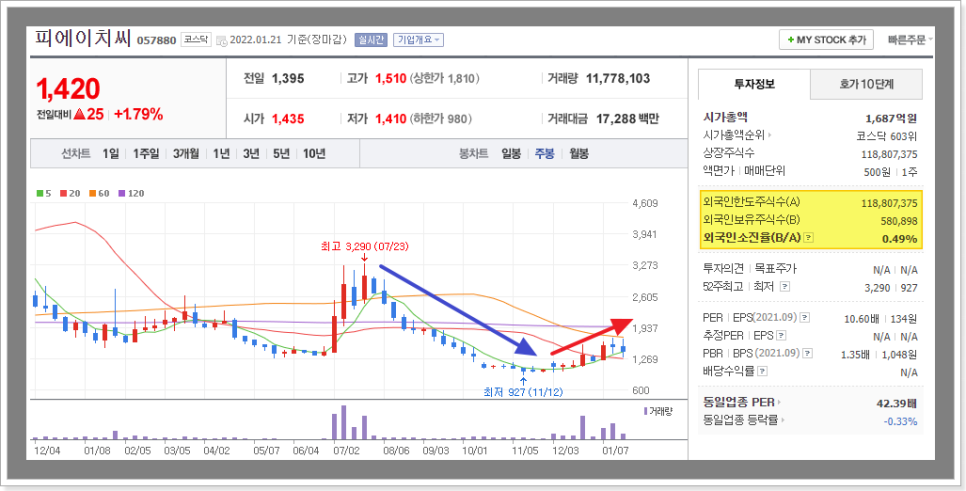Image resolution: width=966 pixels, height=491 pixels.
Task: Select the 10년 line chart period
Action: [314, 154]
